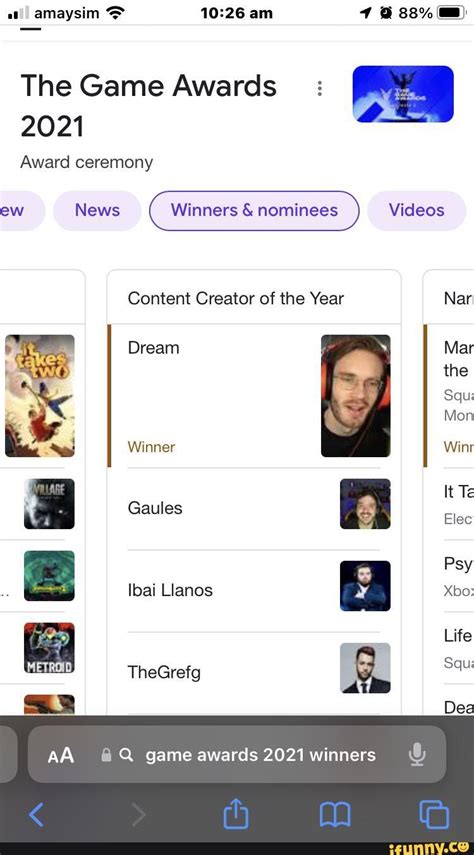Viewport: 474px width, 855px height.
Task: Tap the address bar search text
Action: click(260, 755)
